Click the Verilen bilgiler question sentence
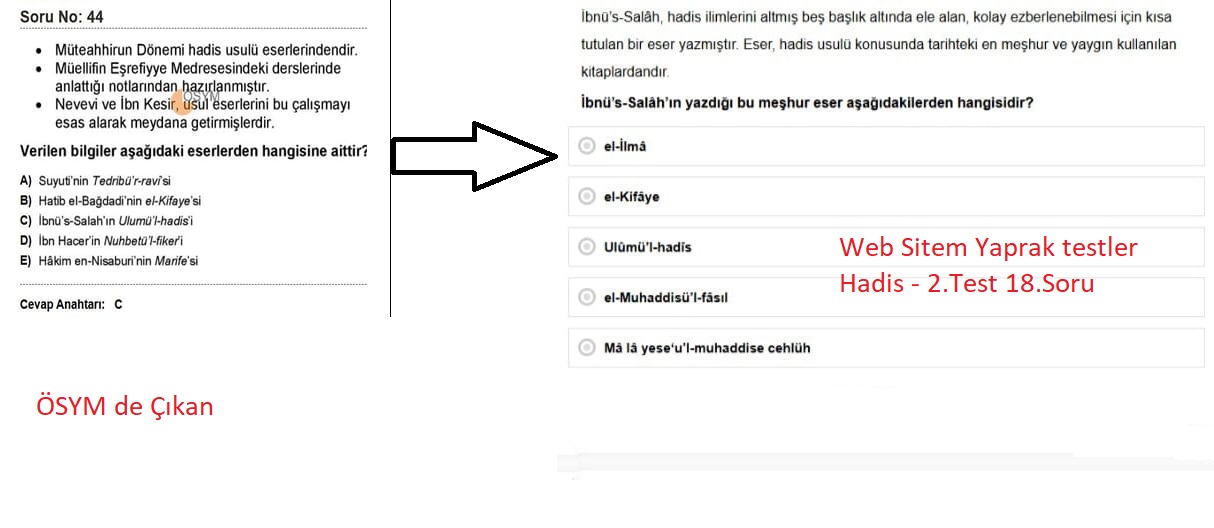 pos(194,151)
